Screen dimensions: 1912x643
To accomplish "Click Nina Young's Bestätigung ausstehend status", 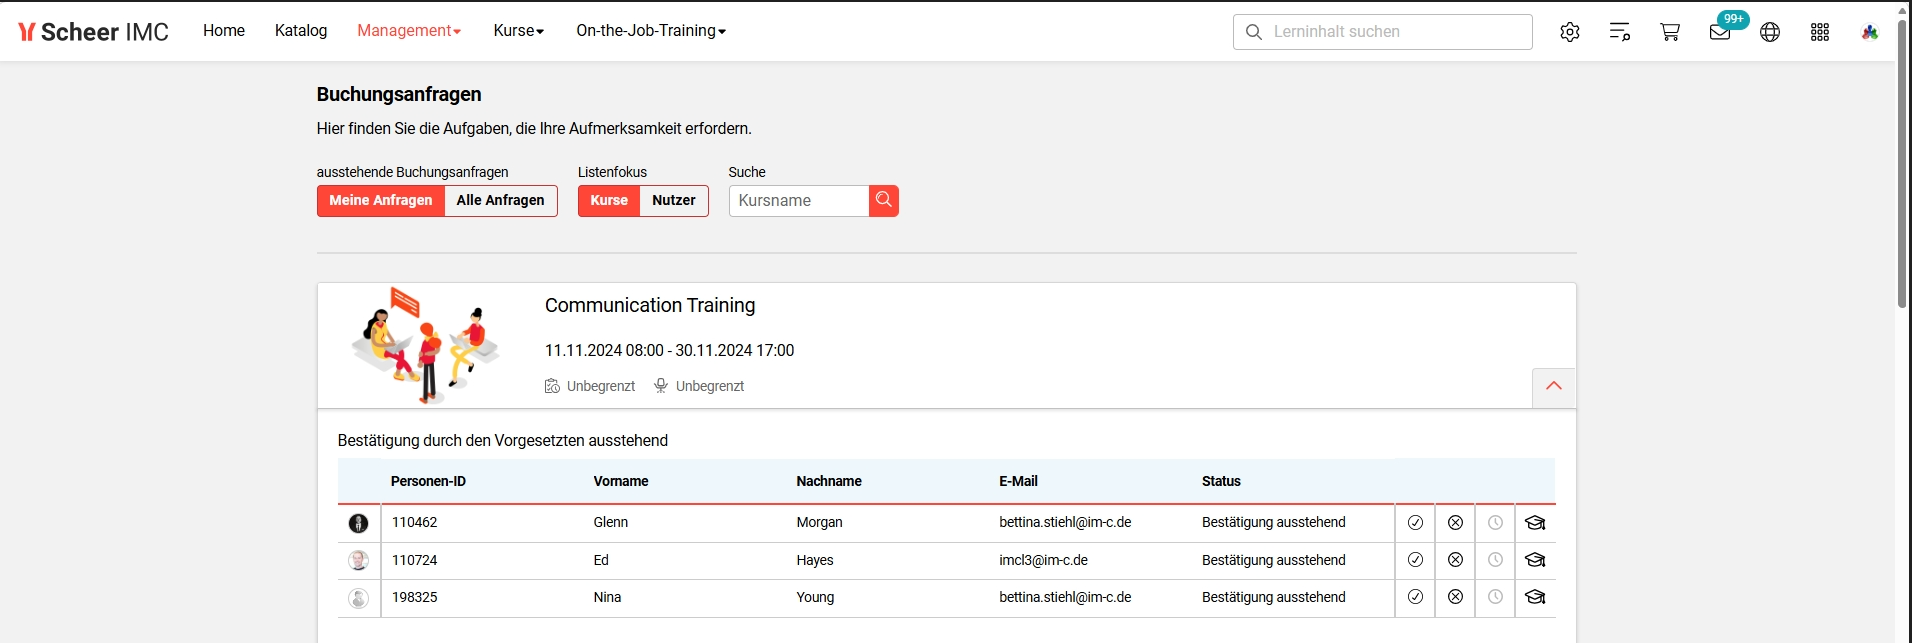I will click(1274, 598).
